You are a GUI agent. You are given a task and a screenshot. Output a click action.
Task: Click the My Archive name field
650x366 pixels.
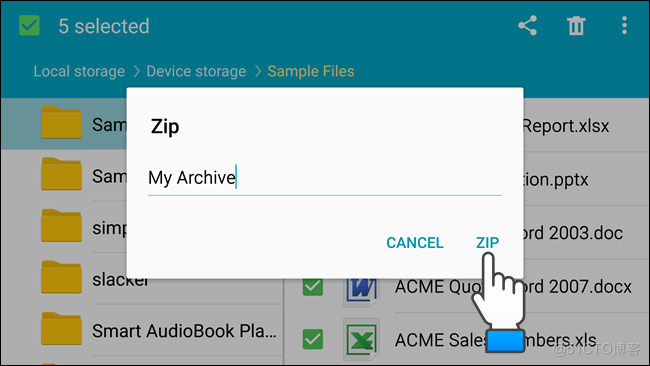pos(325,178)
